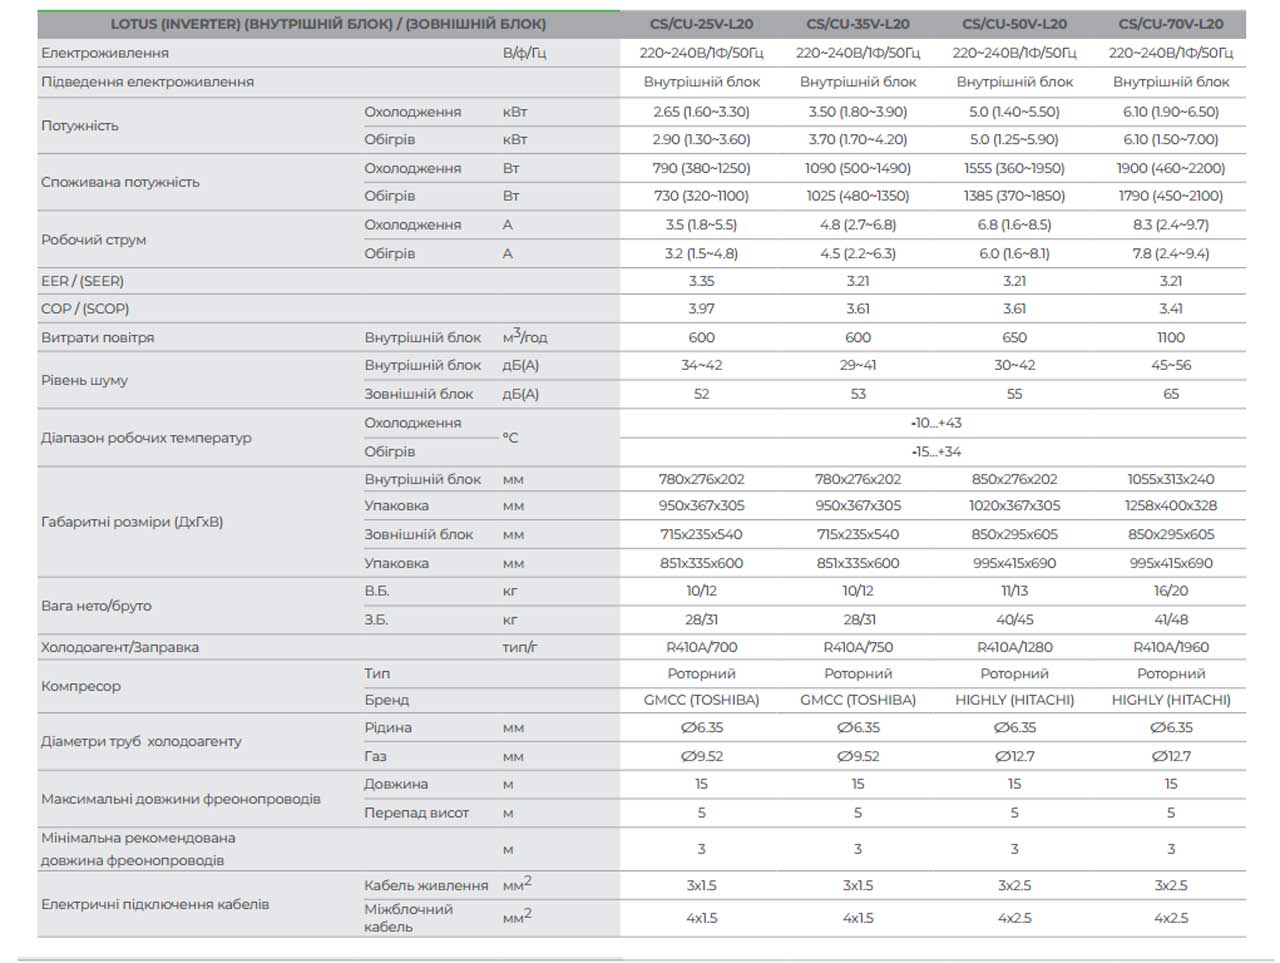Select the heating temperature range '-15...+34'
The height and width of the screenshot is (963, 1280).
(936, 452)
